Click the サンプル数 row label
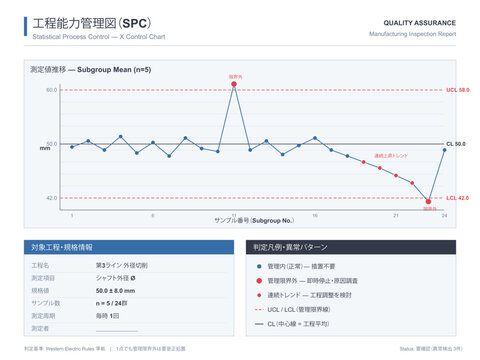480x360 pixels. click(46, 303)
